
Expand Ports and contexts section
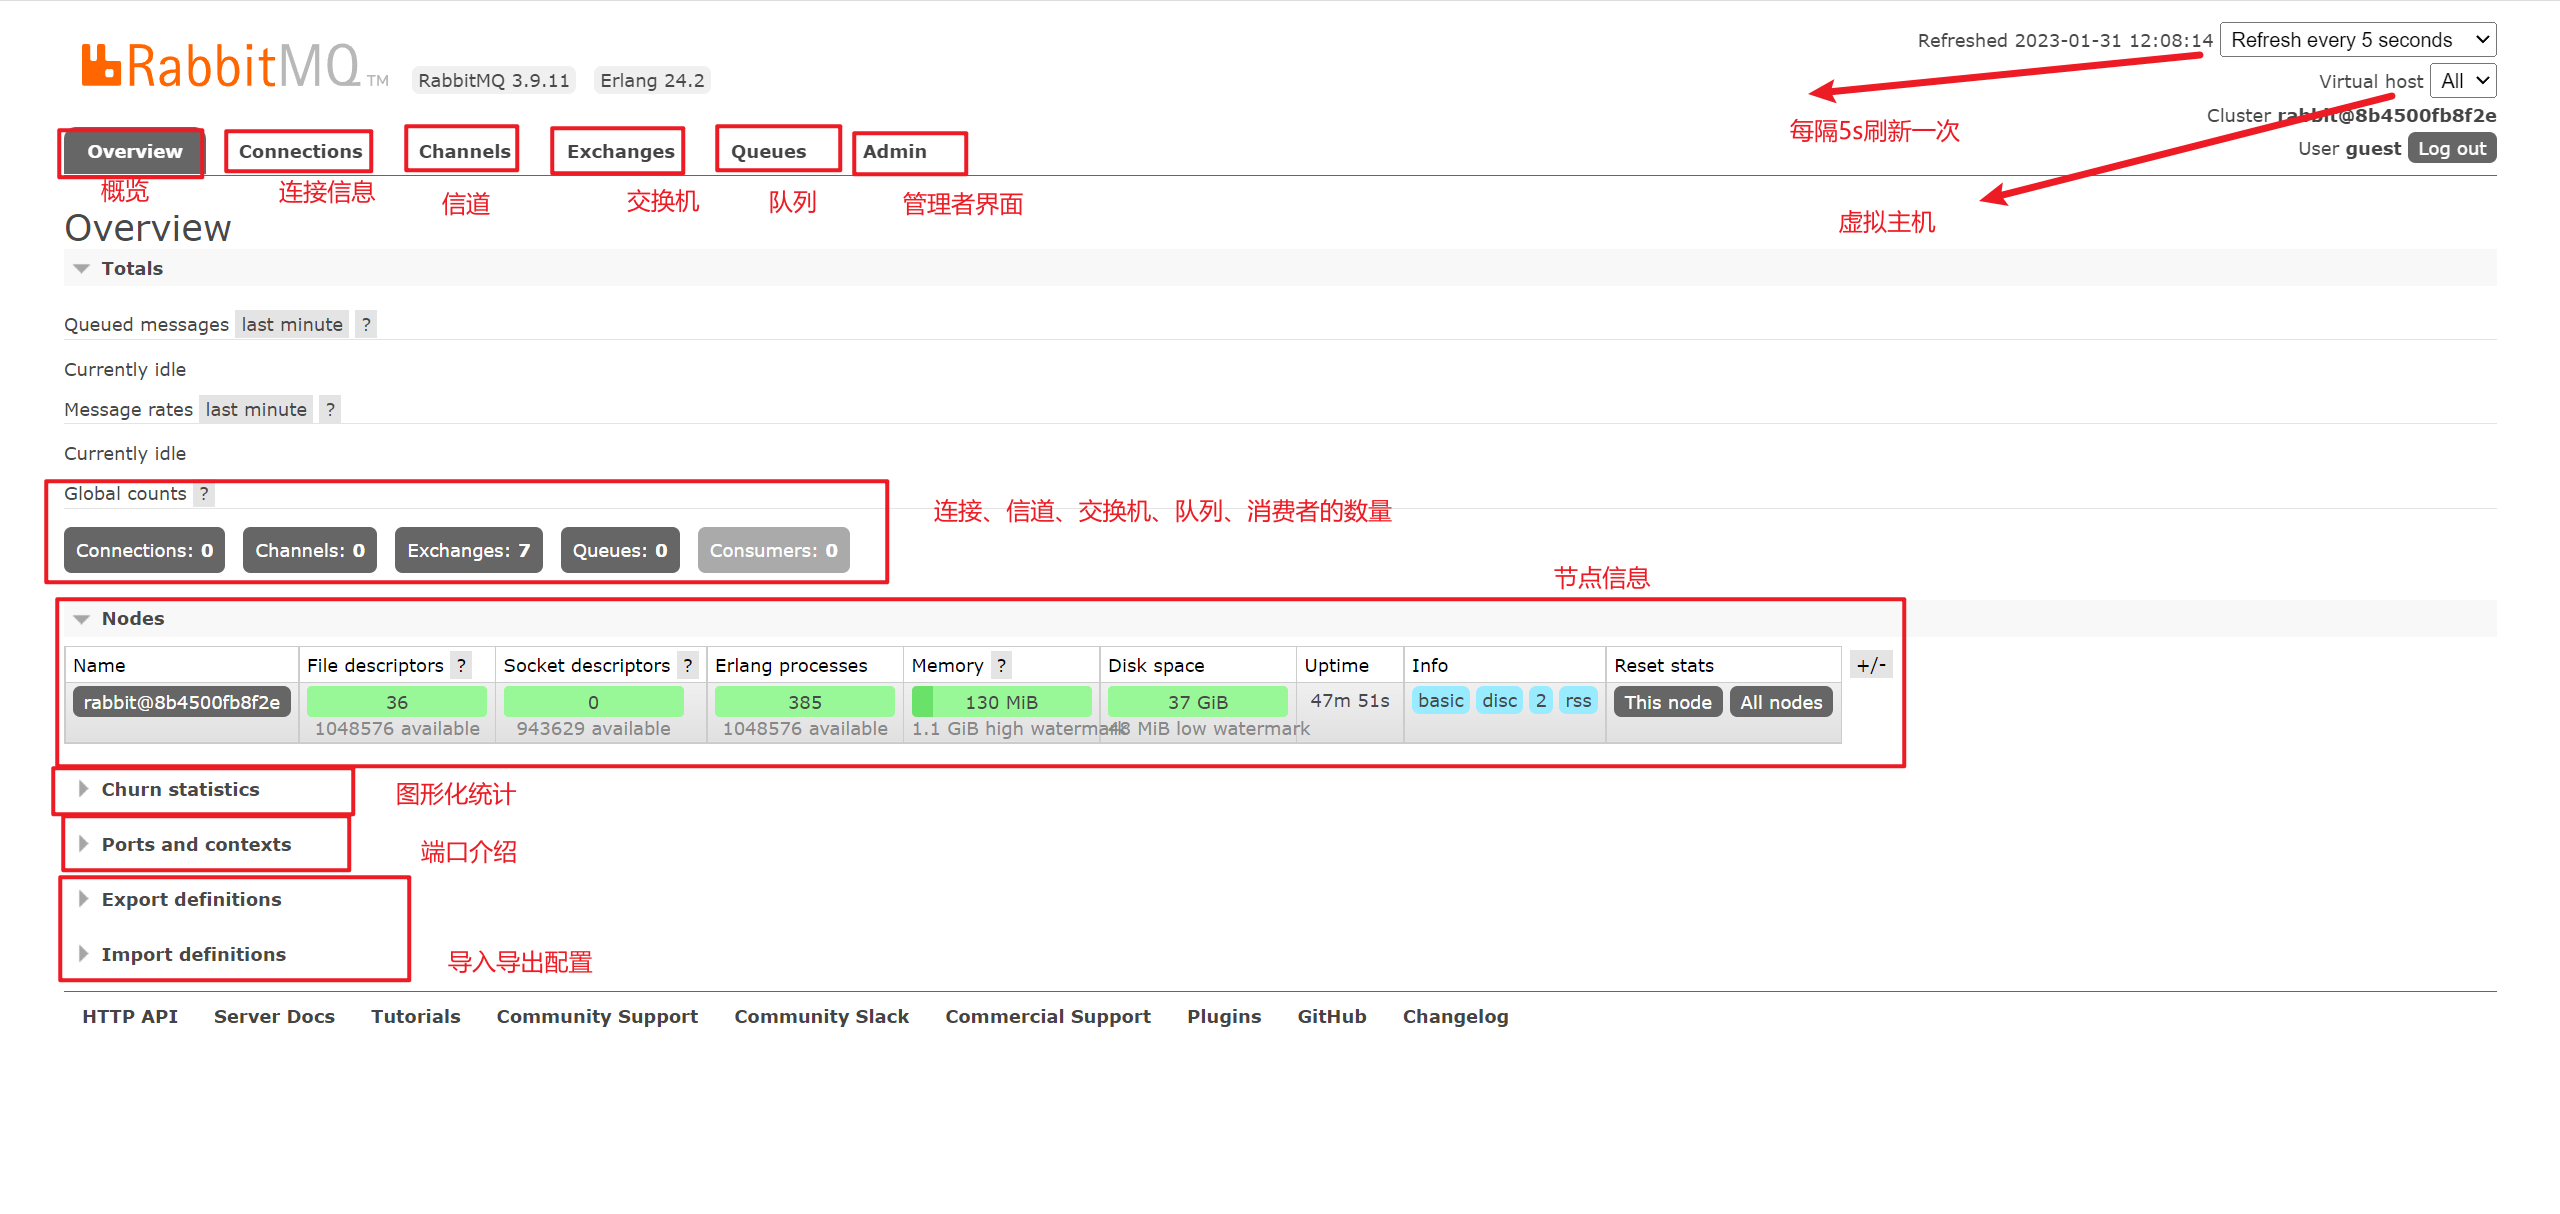coord(196,844)
